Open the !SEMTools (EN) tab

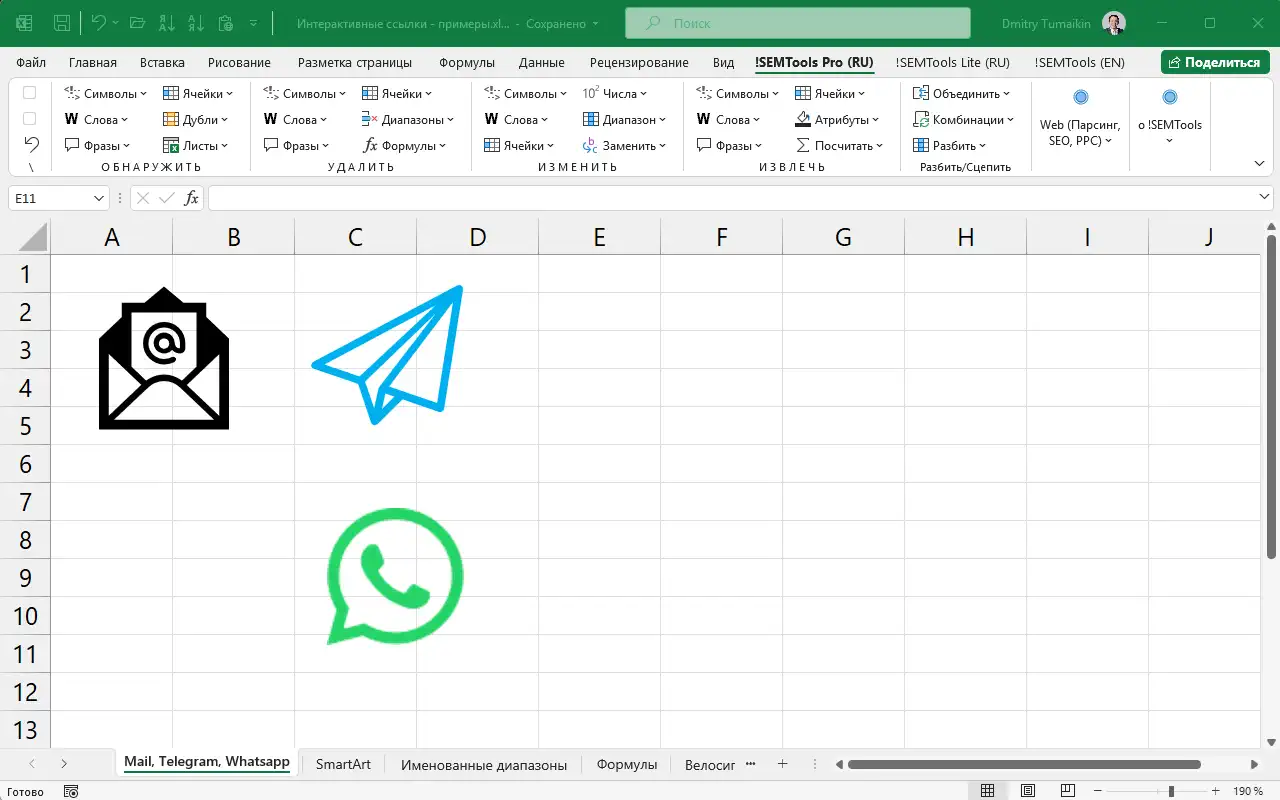(x=1079, y=62)
